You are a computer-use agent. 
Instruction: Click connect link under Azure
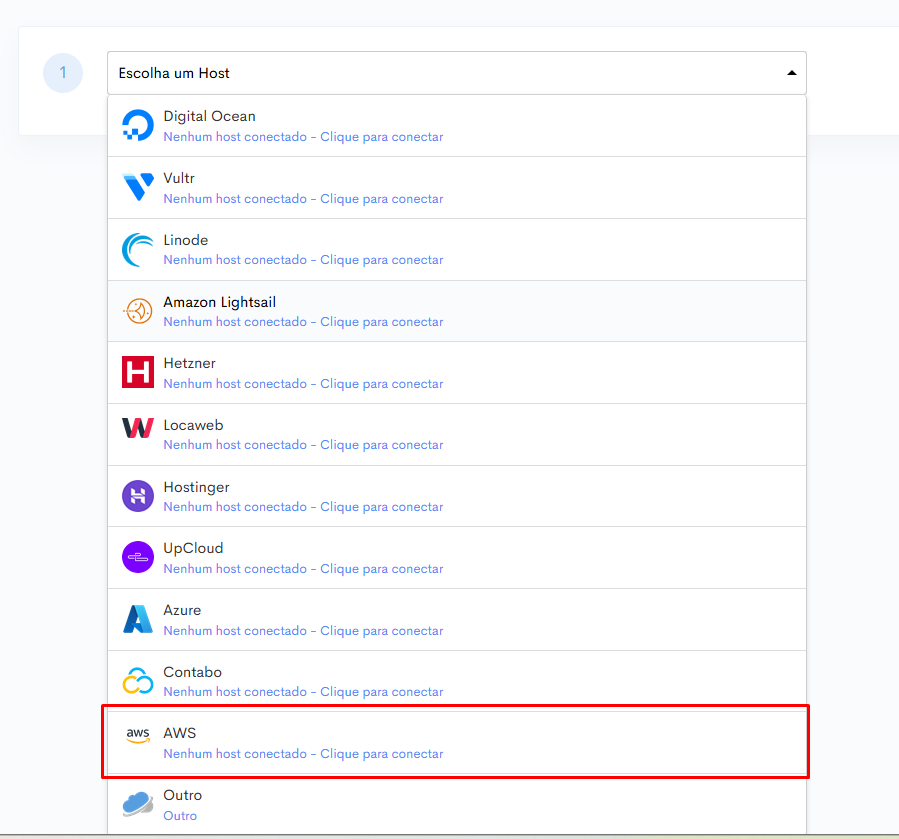tap(303, 631)
